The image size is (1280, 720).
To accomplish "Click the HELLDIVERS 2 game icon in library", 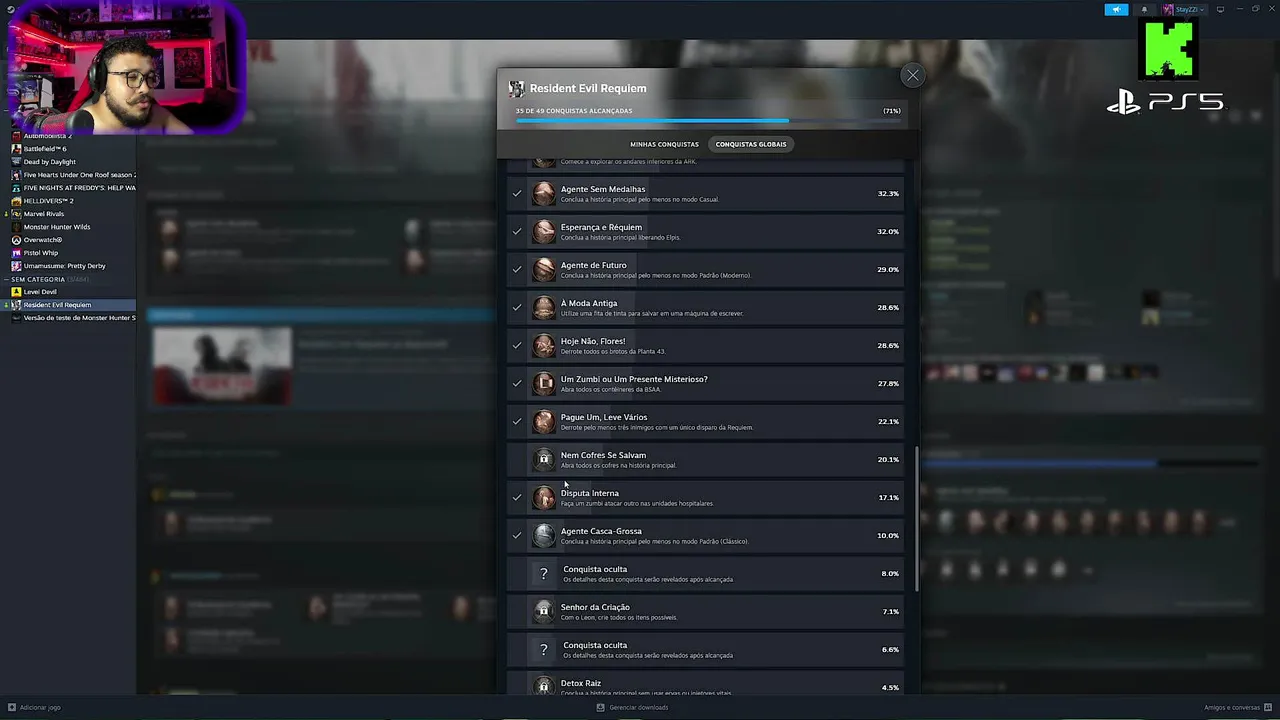I will point(16,201).
